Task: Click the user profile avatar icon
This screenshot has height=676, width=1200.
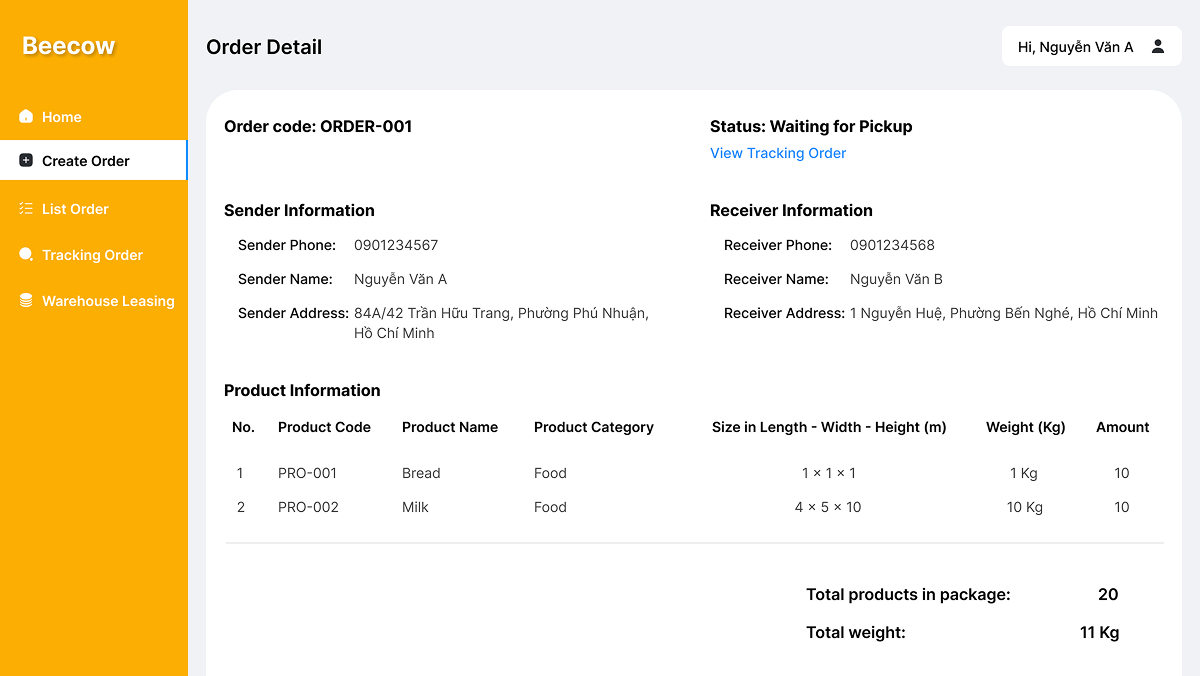Action: pyautogui.click(x=1158, y=47)
